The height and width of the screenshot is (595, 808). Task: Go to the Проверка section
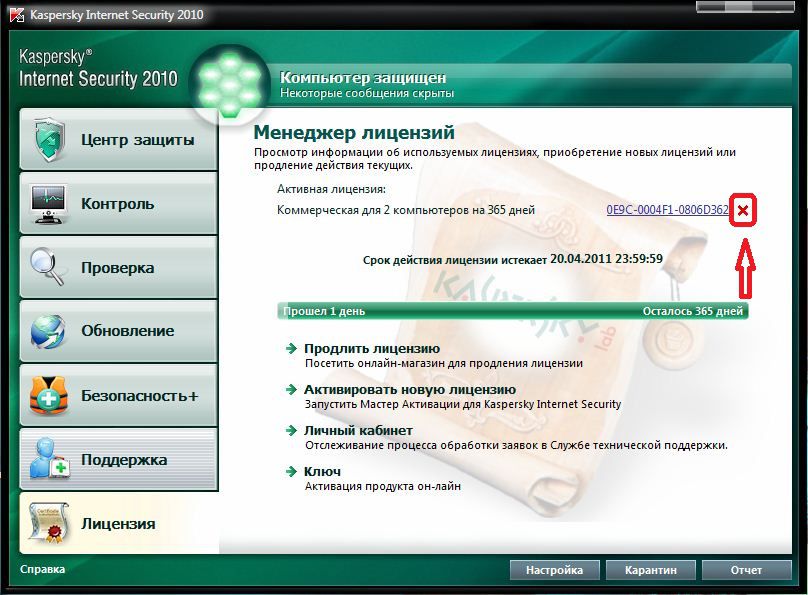click(x=119, y=267)
